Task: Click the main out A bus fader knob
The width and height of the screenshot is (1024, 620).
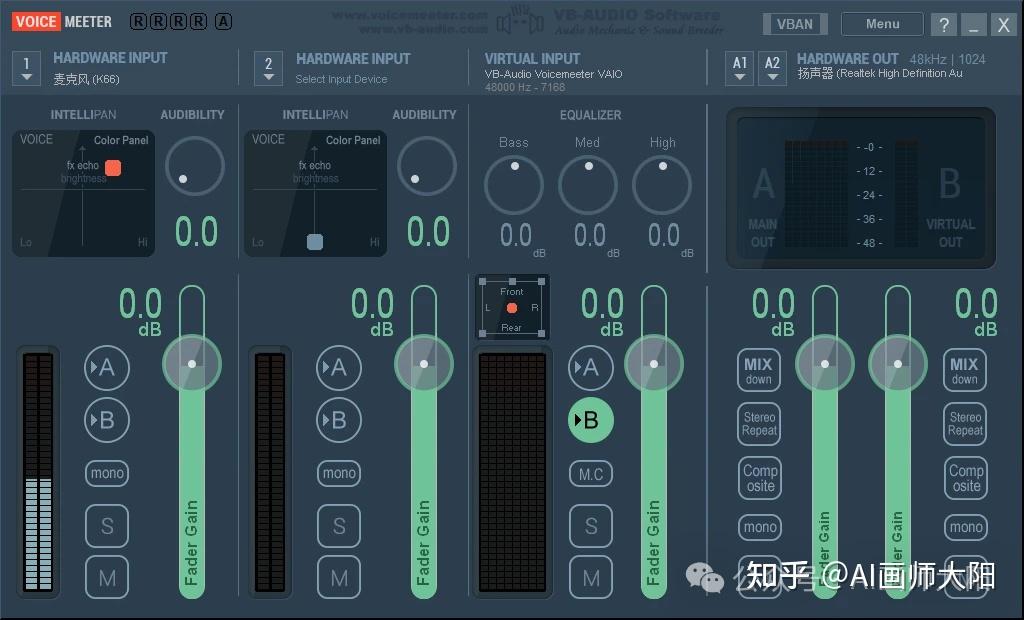Action: coord(825,364)
